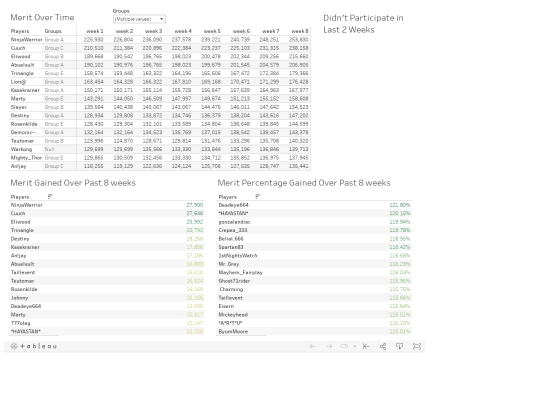
Task: Select the Merit Over Time title
Action: pyautogui.click(x=42, y=17)
